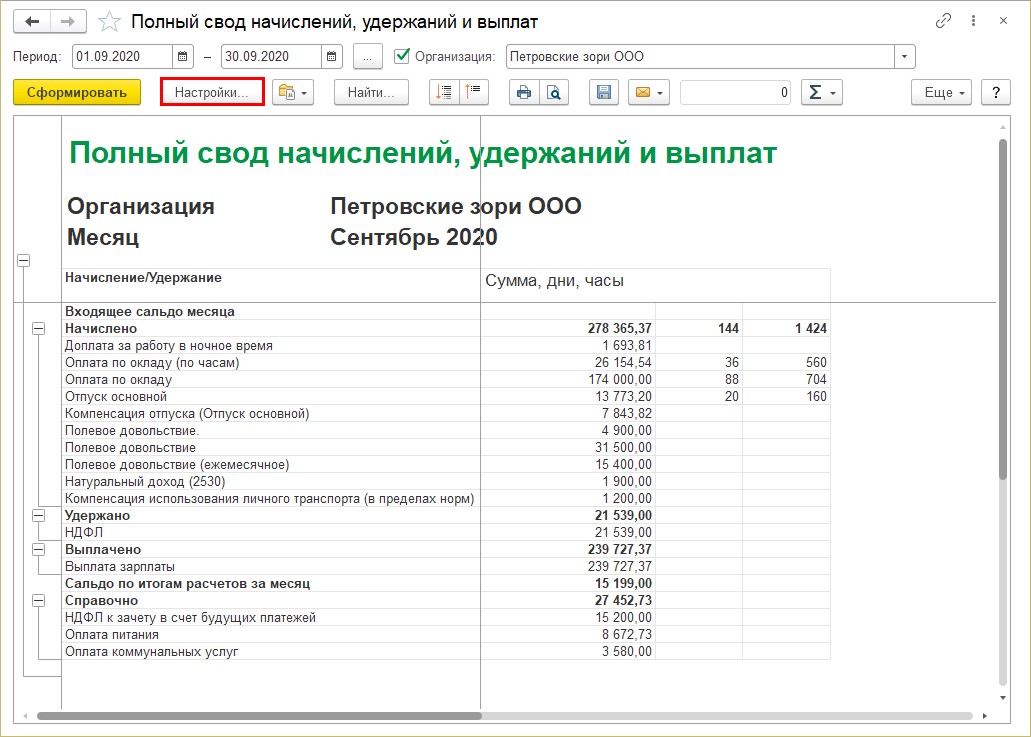Collapse the top-level report grouping
1031x737 pixels.
click(24, 260)
